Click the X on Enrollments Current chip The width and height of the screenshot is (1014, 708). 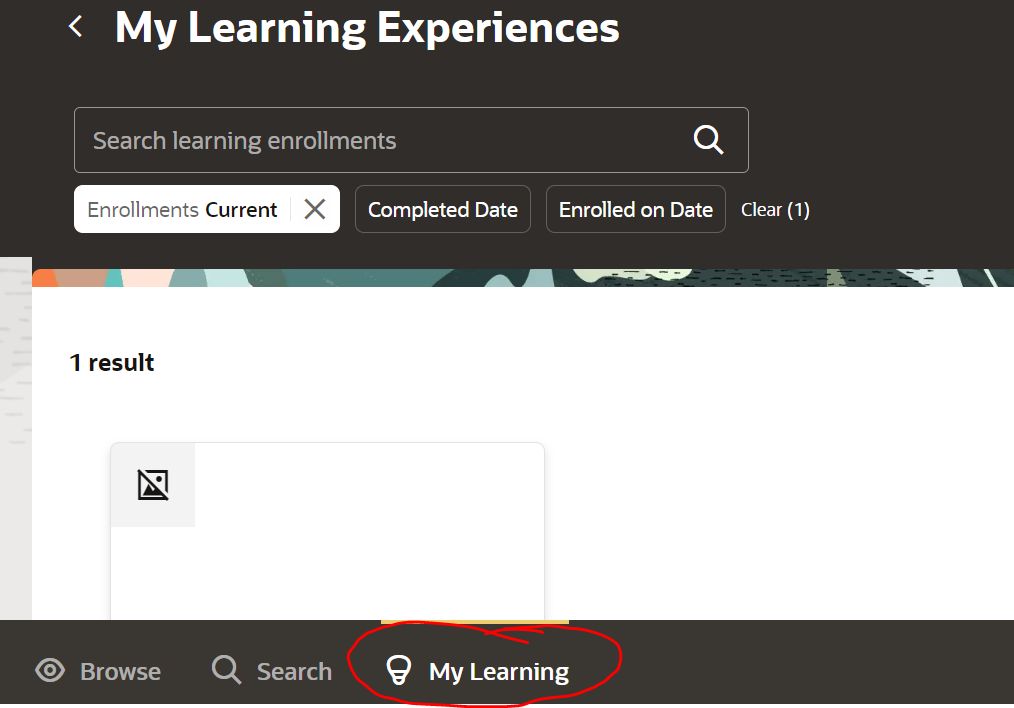coord(315,209)
